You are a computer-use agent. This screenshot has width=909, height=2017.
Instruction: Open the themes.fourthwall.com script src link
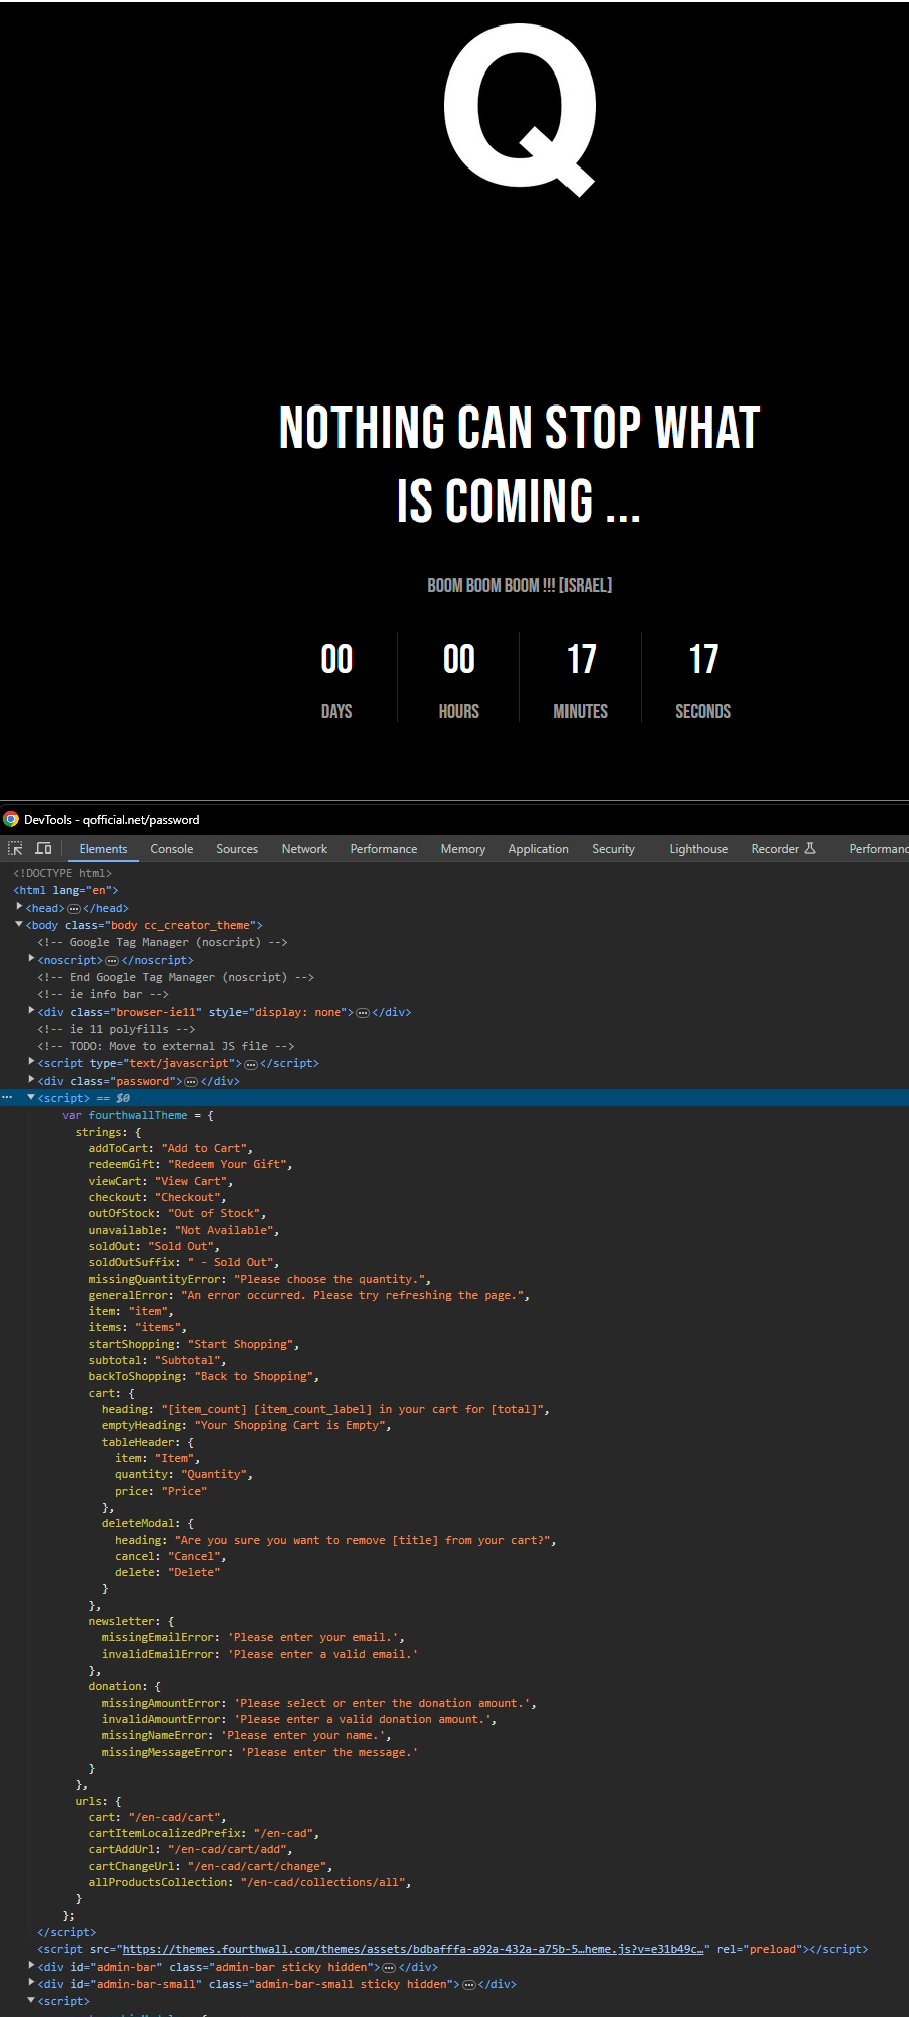(413, 1949)
